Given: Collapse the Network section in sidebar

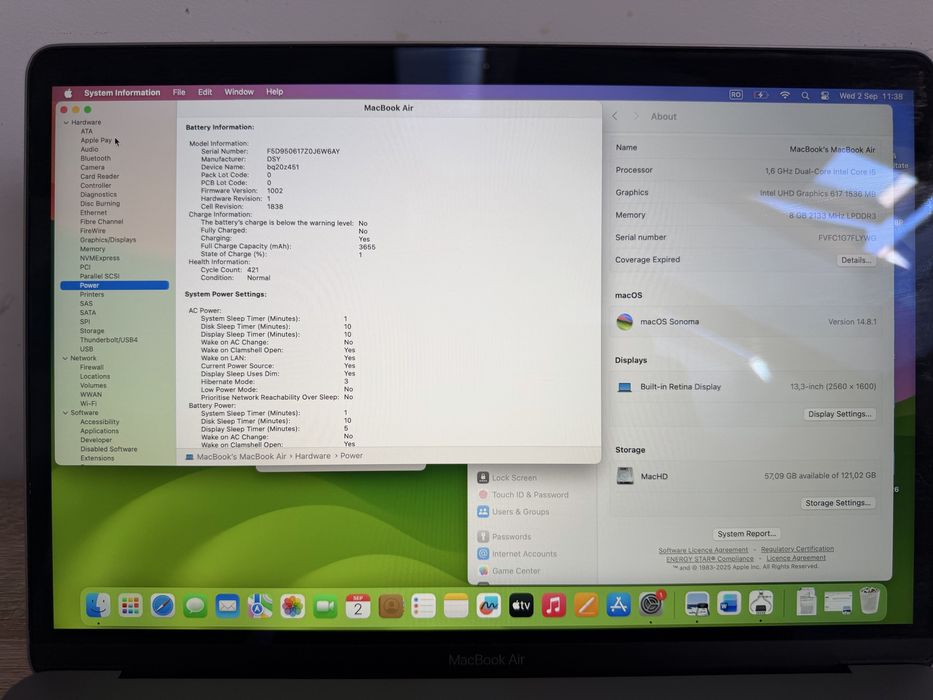Looking at the screenshot, I should click(x=65, y=358).
